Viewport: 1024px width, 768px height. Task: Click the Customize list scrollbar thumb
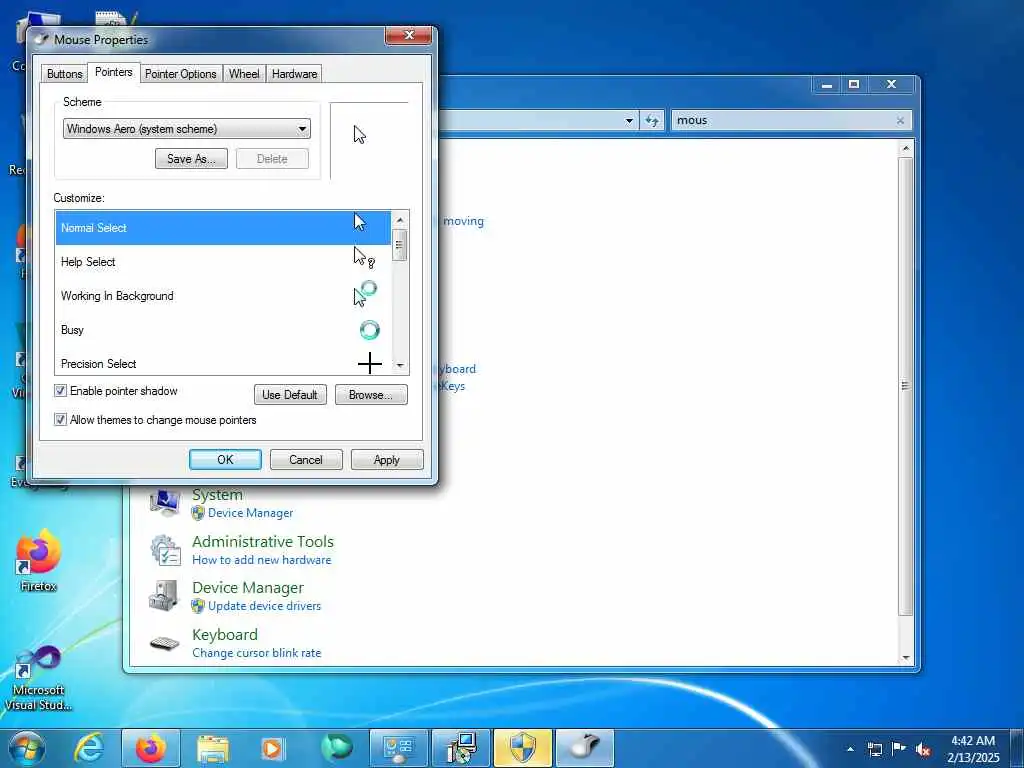point(400,245)
